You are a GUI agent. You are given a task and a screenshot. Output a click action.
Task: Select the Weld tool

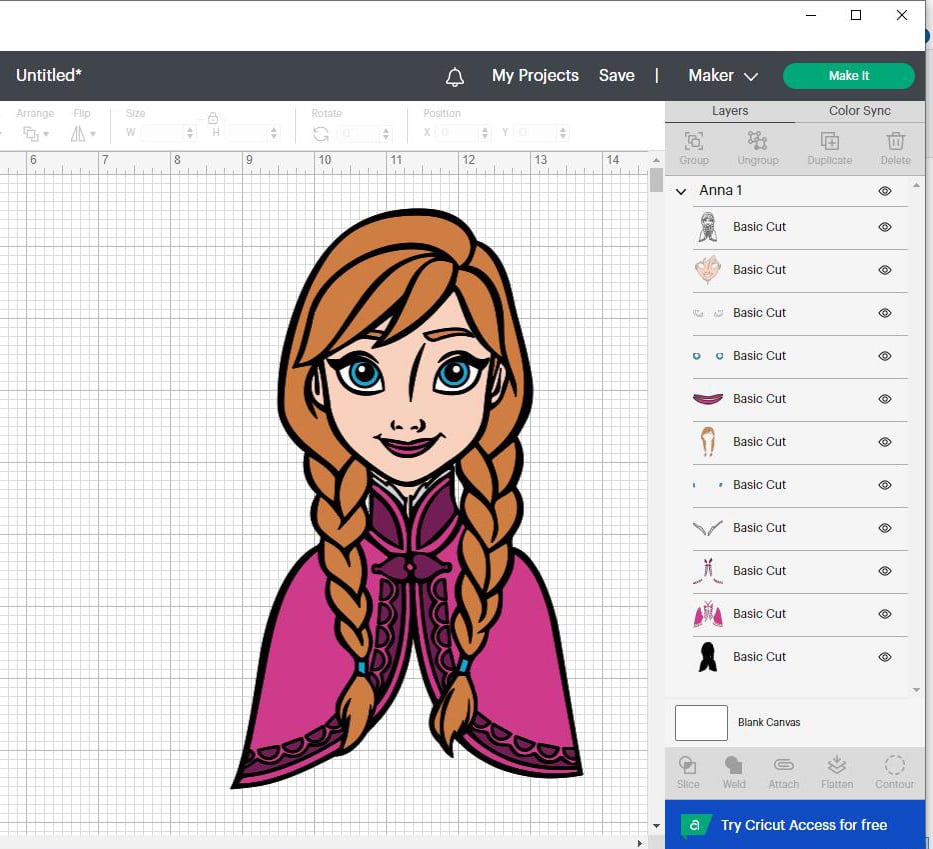734,765
